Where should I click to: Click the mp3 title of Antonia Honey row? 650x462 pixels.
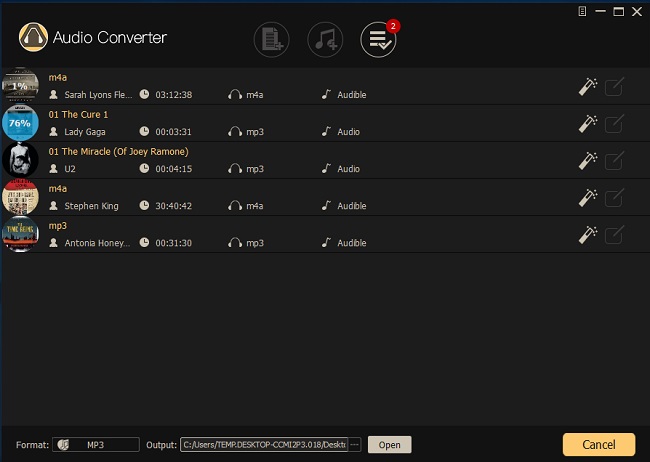58,226
